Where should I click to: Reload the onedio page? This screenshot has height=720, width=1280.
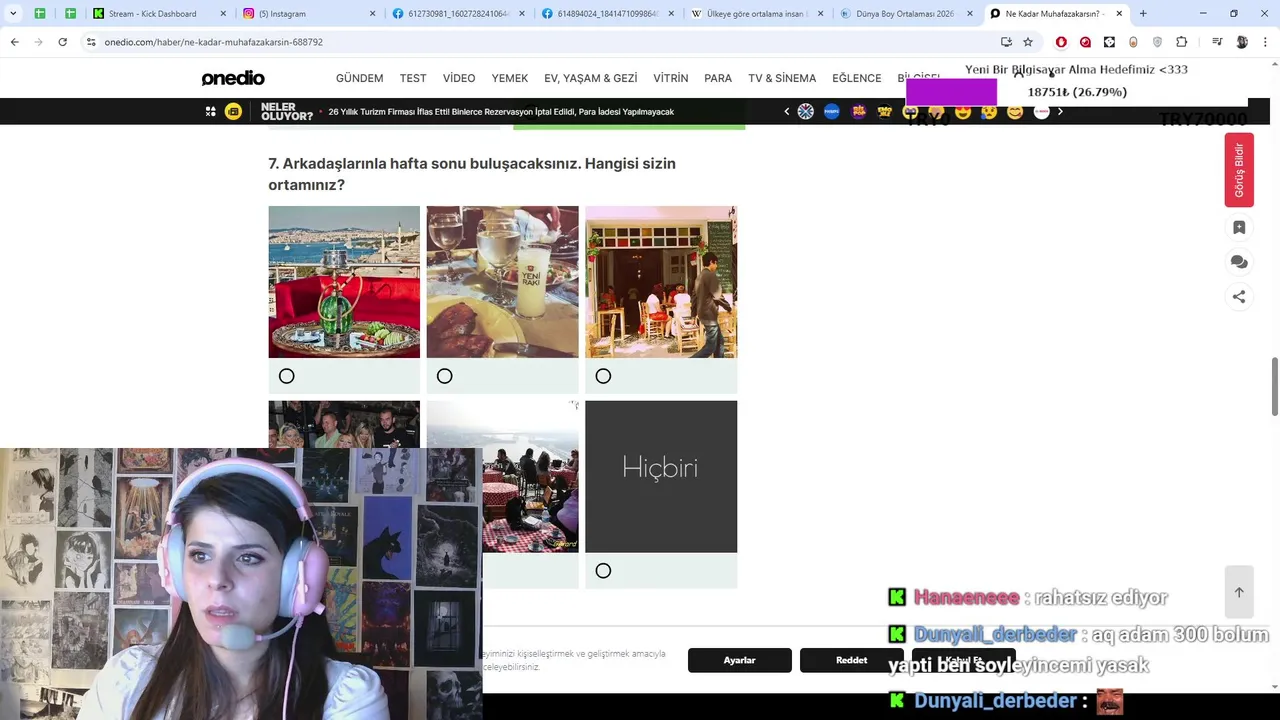tap(62, 42)
